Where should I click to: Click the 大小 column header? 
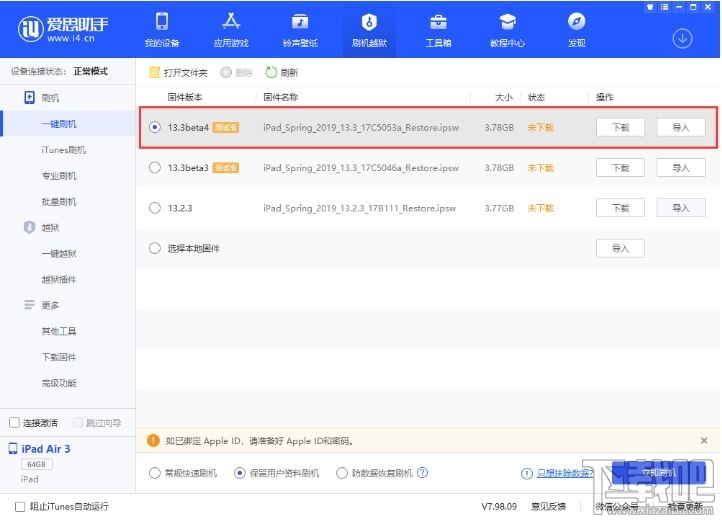[503, 97]
